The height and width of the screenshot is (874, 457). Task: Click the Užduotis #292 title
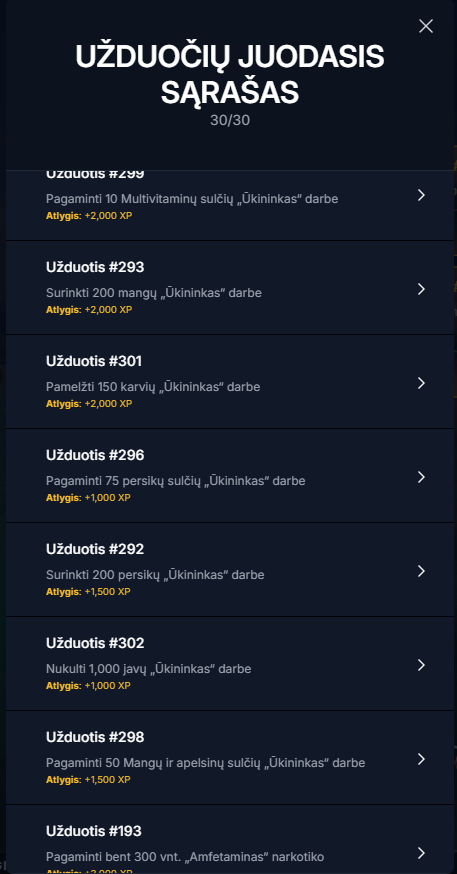point(95,550)
